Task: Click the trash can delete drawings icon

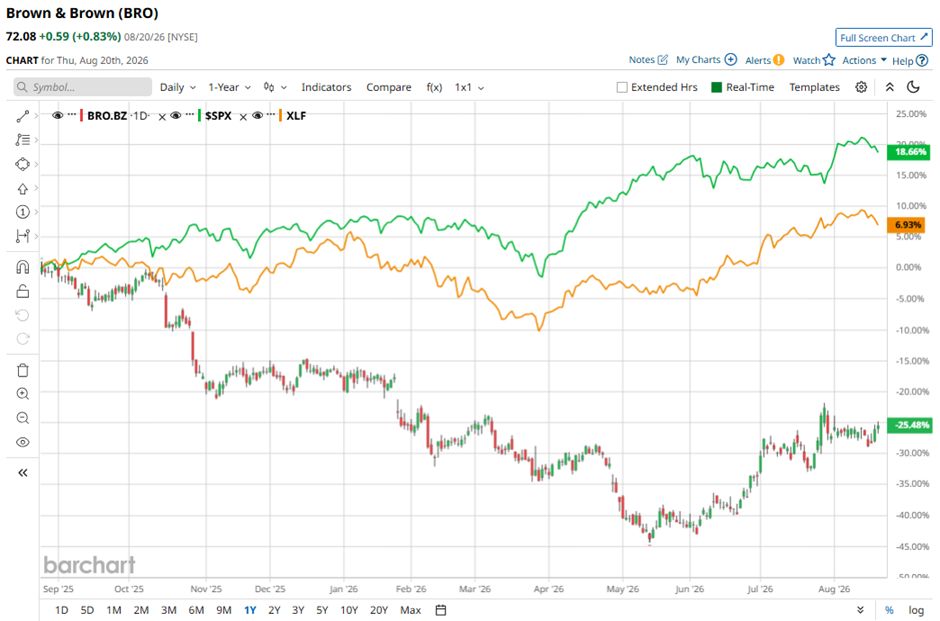Action: [x=23, y=370]
